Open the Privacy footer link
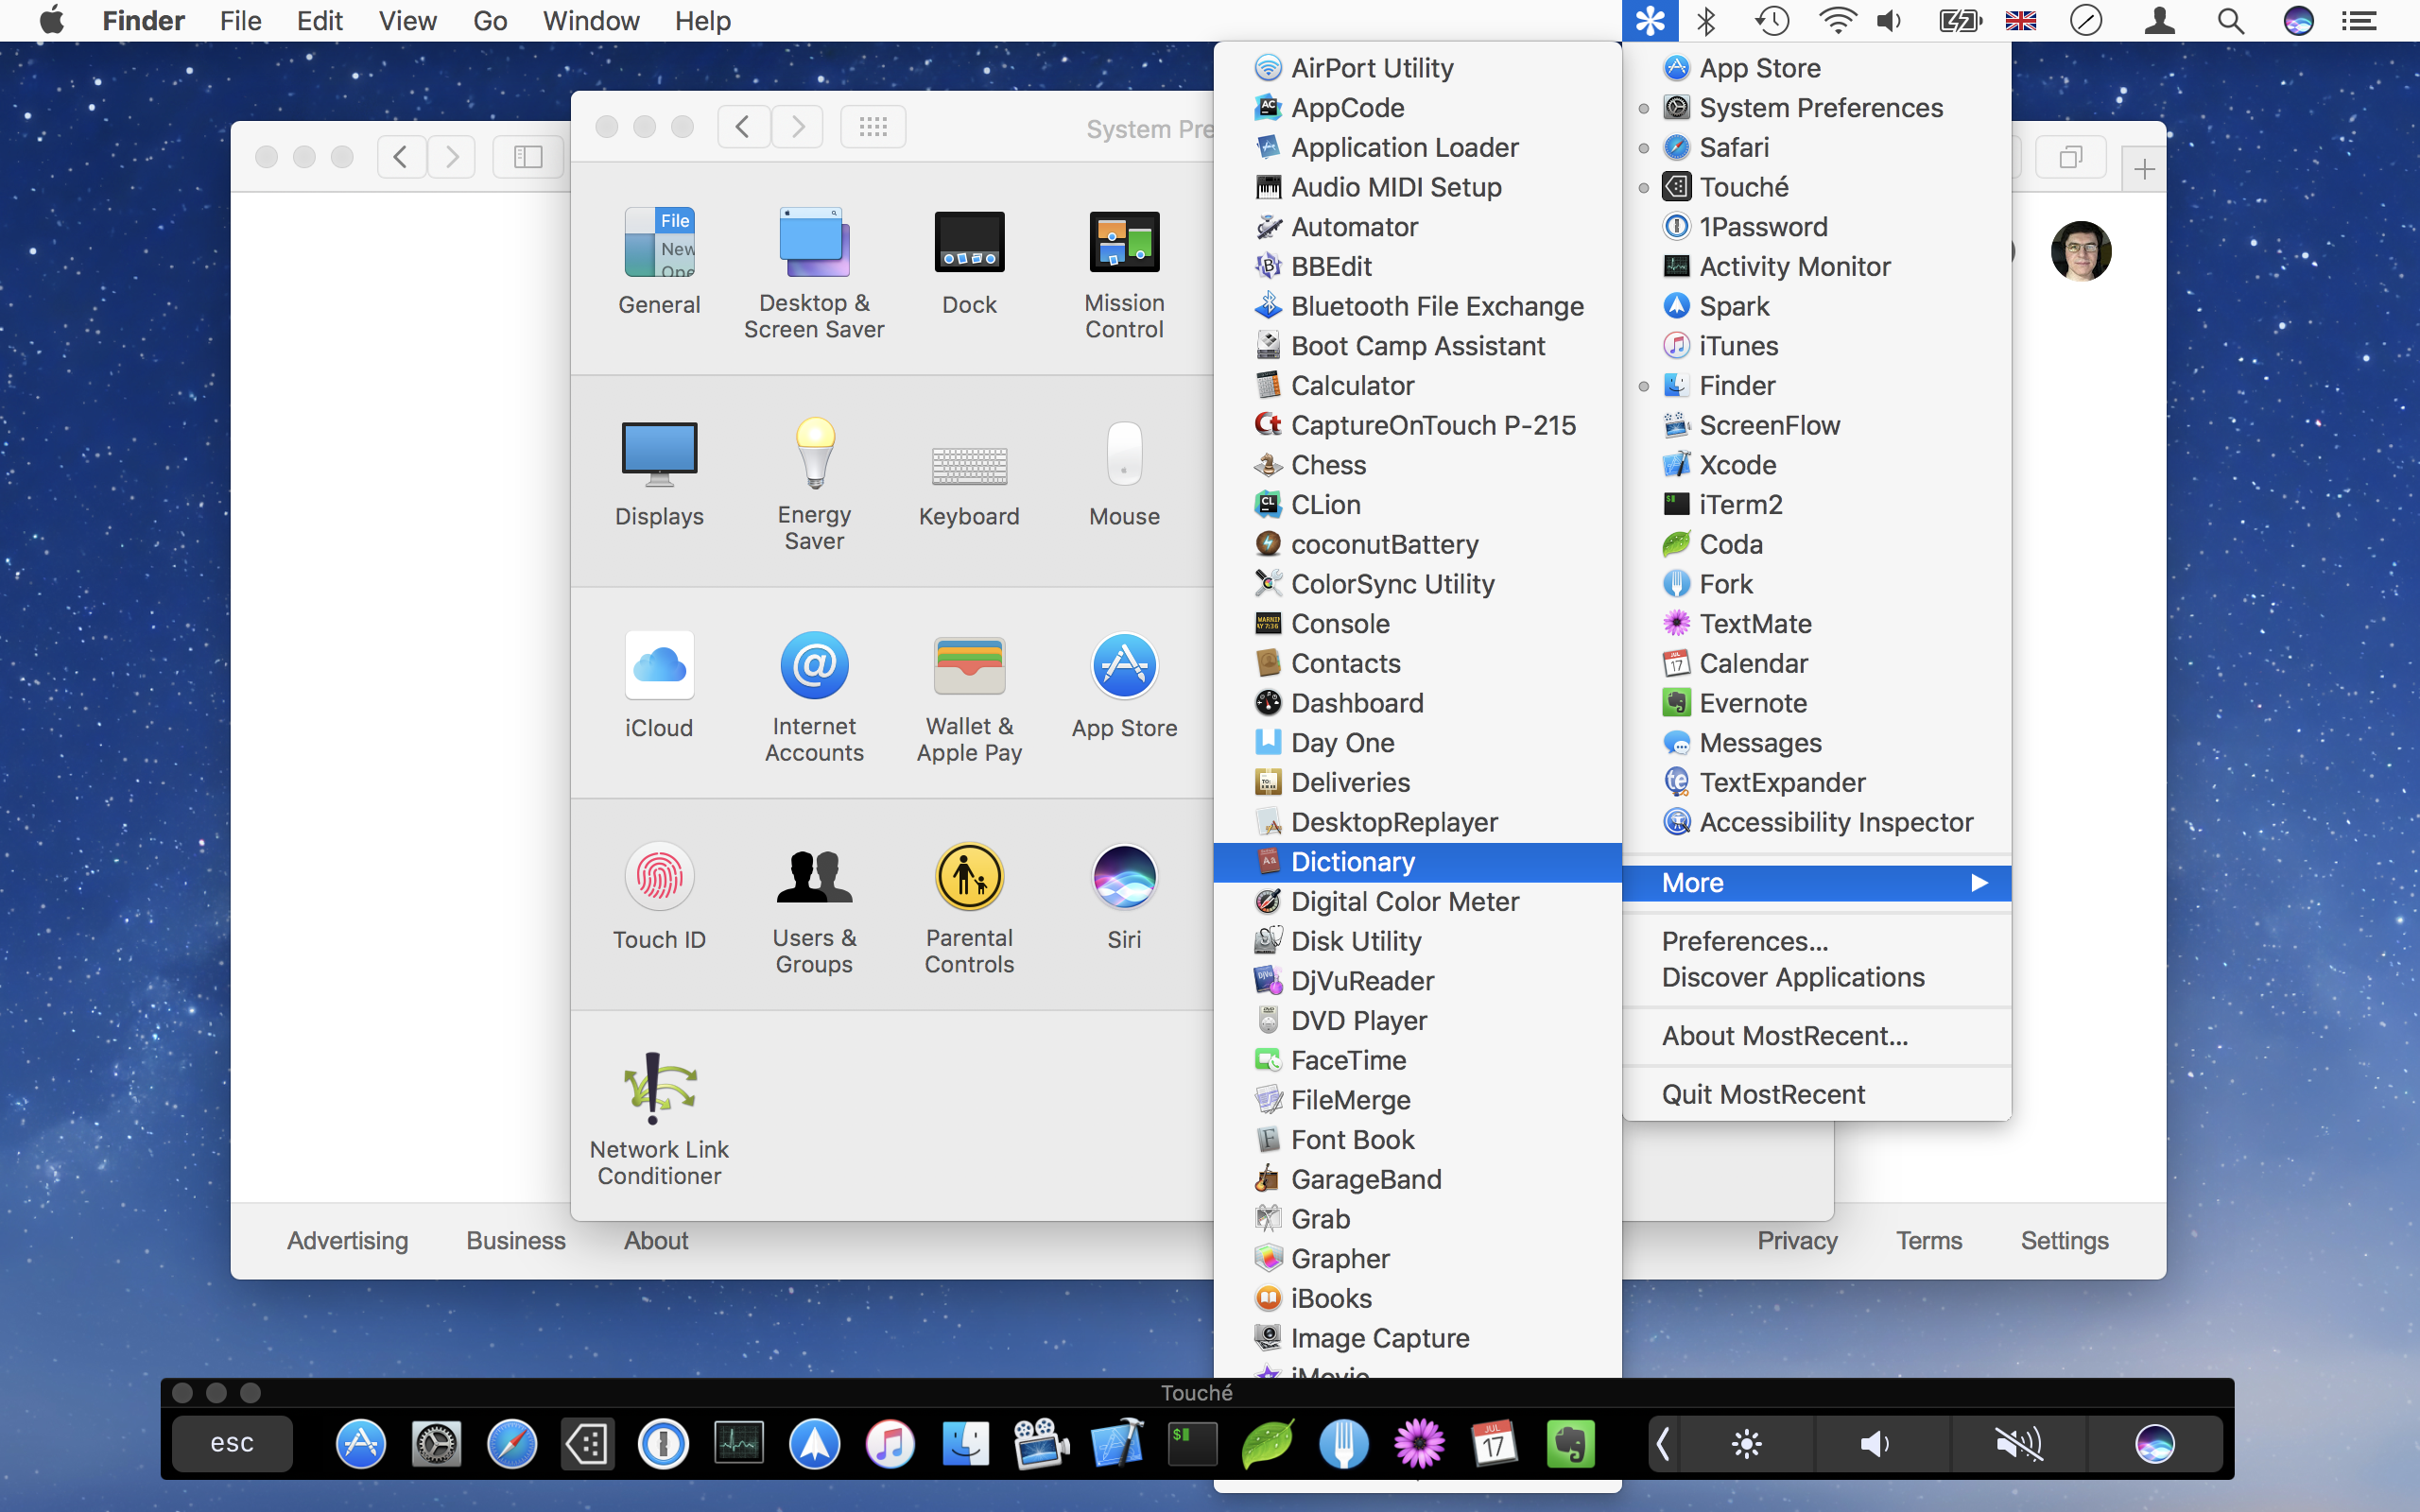The width and height of the screenshot is (2420, 1512). pos(1797,1240)
